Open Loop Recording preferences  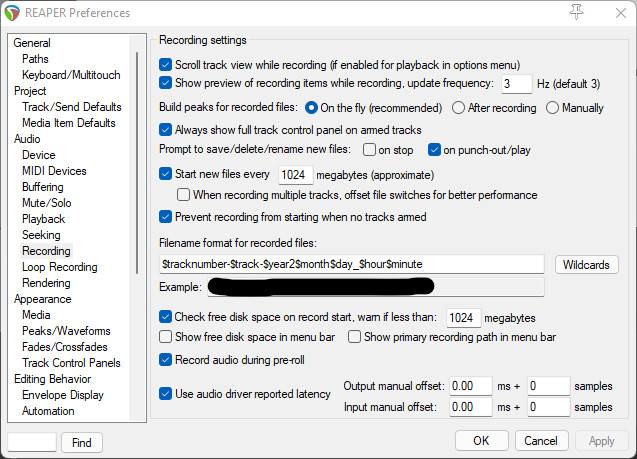tap(60, 267)
